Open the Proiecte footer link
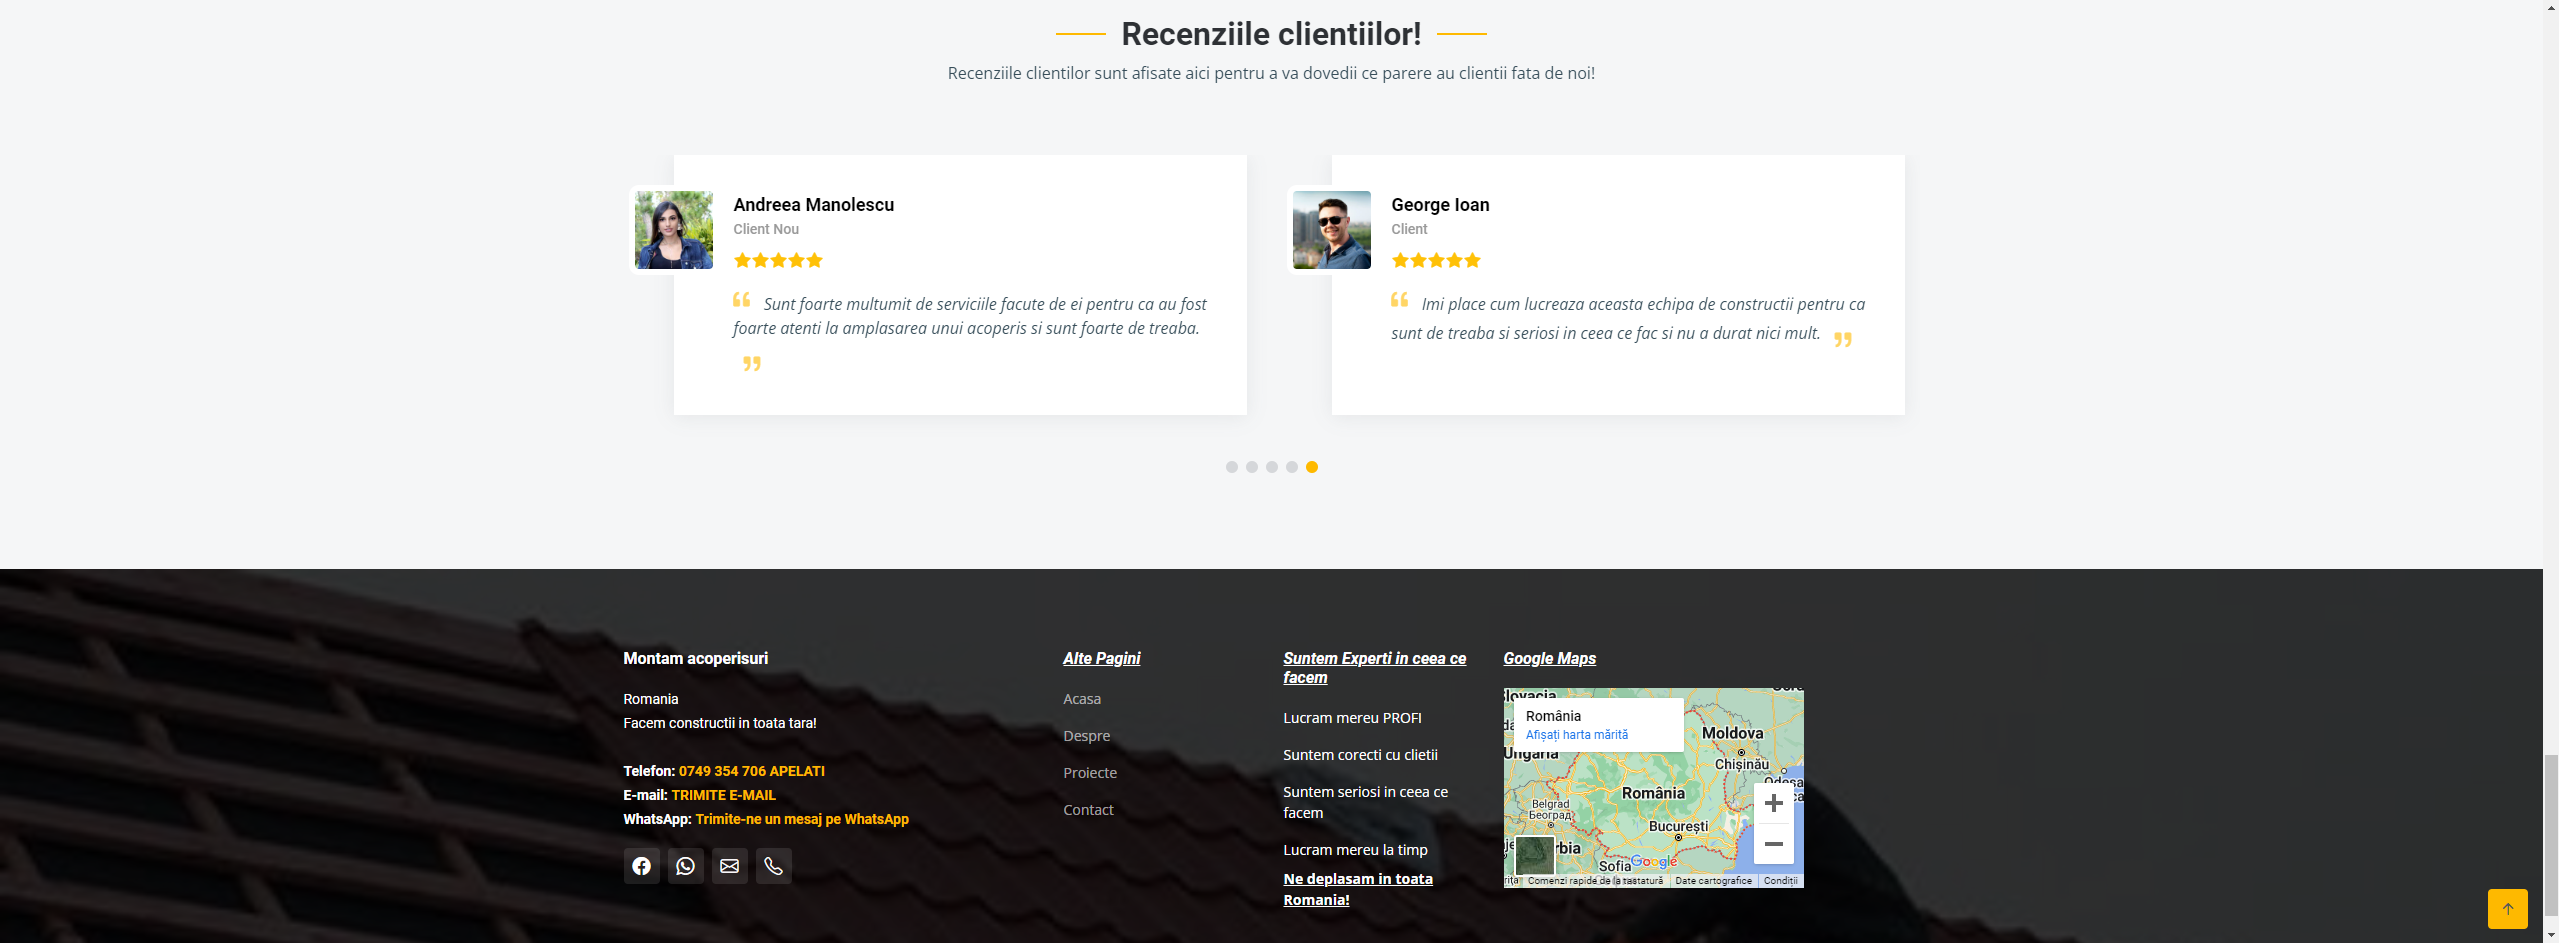This screenshot has height=943, width=2559. pos(1089,773)
